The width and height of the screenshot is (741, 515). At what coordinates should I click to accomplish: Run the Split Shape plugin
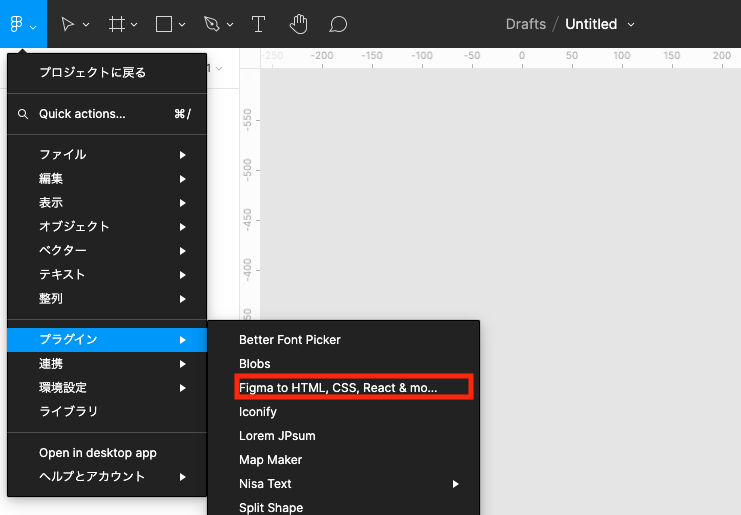tap(344, 506)
